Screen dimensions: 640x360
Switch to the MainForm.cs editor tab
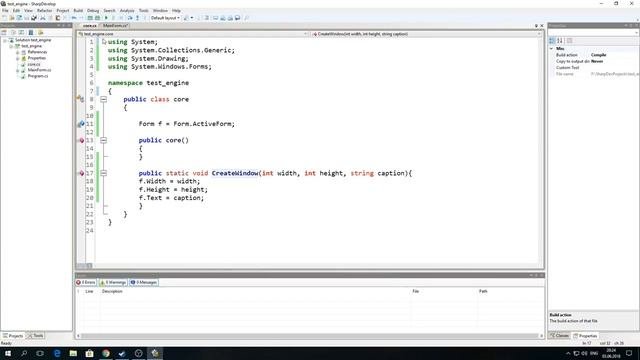pos(115,26)
